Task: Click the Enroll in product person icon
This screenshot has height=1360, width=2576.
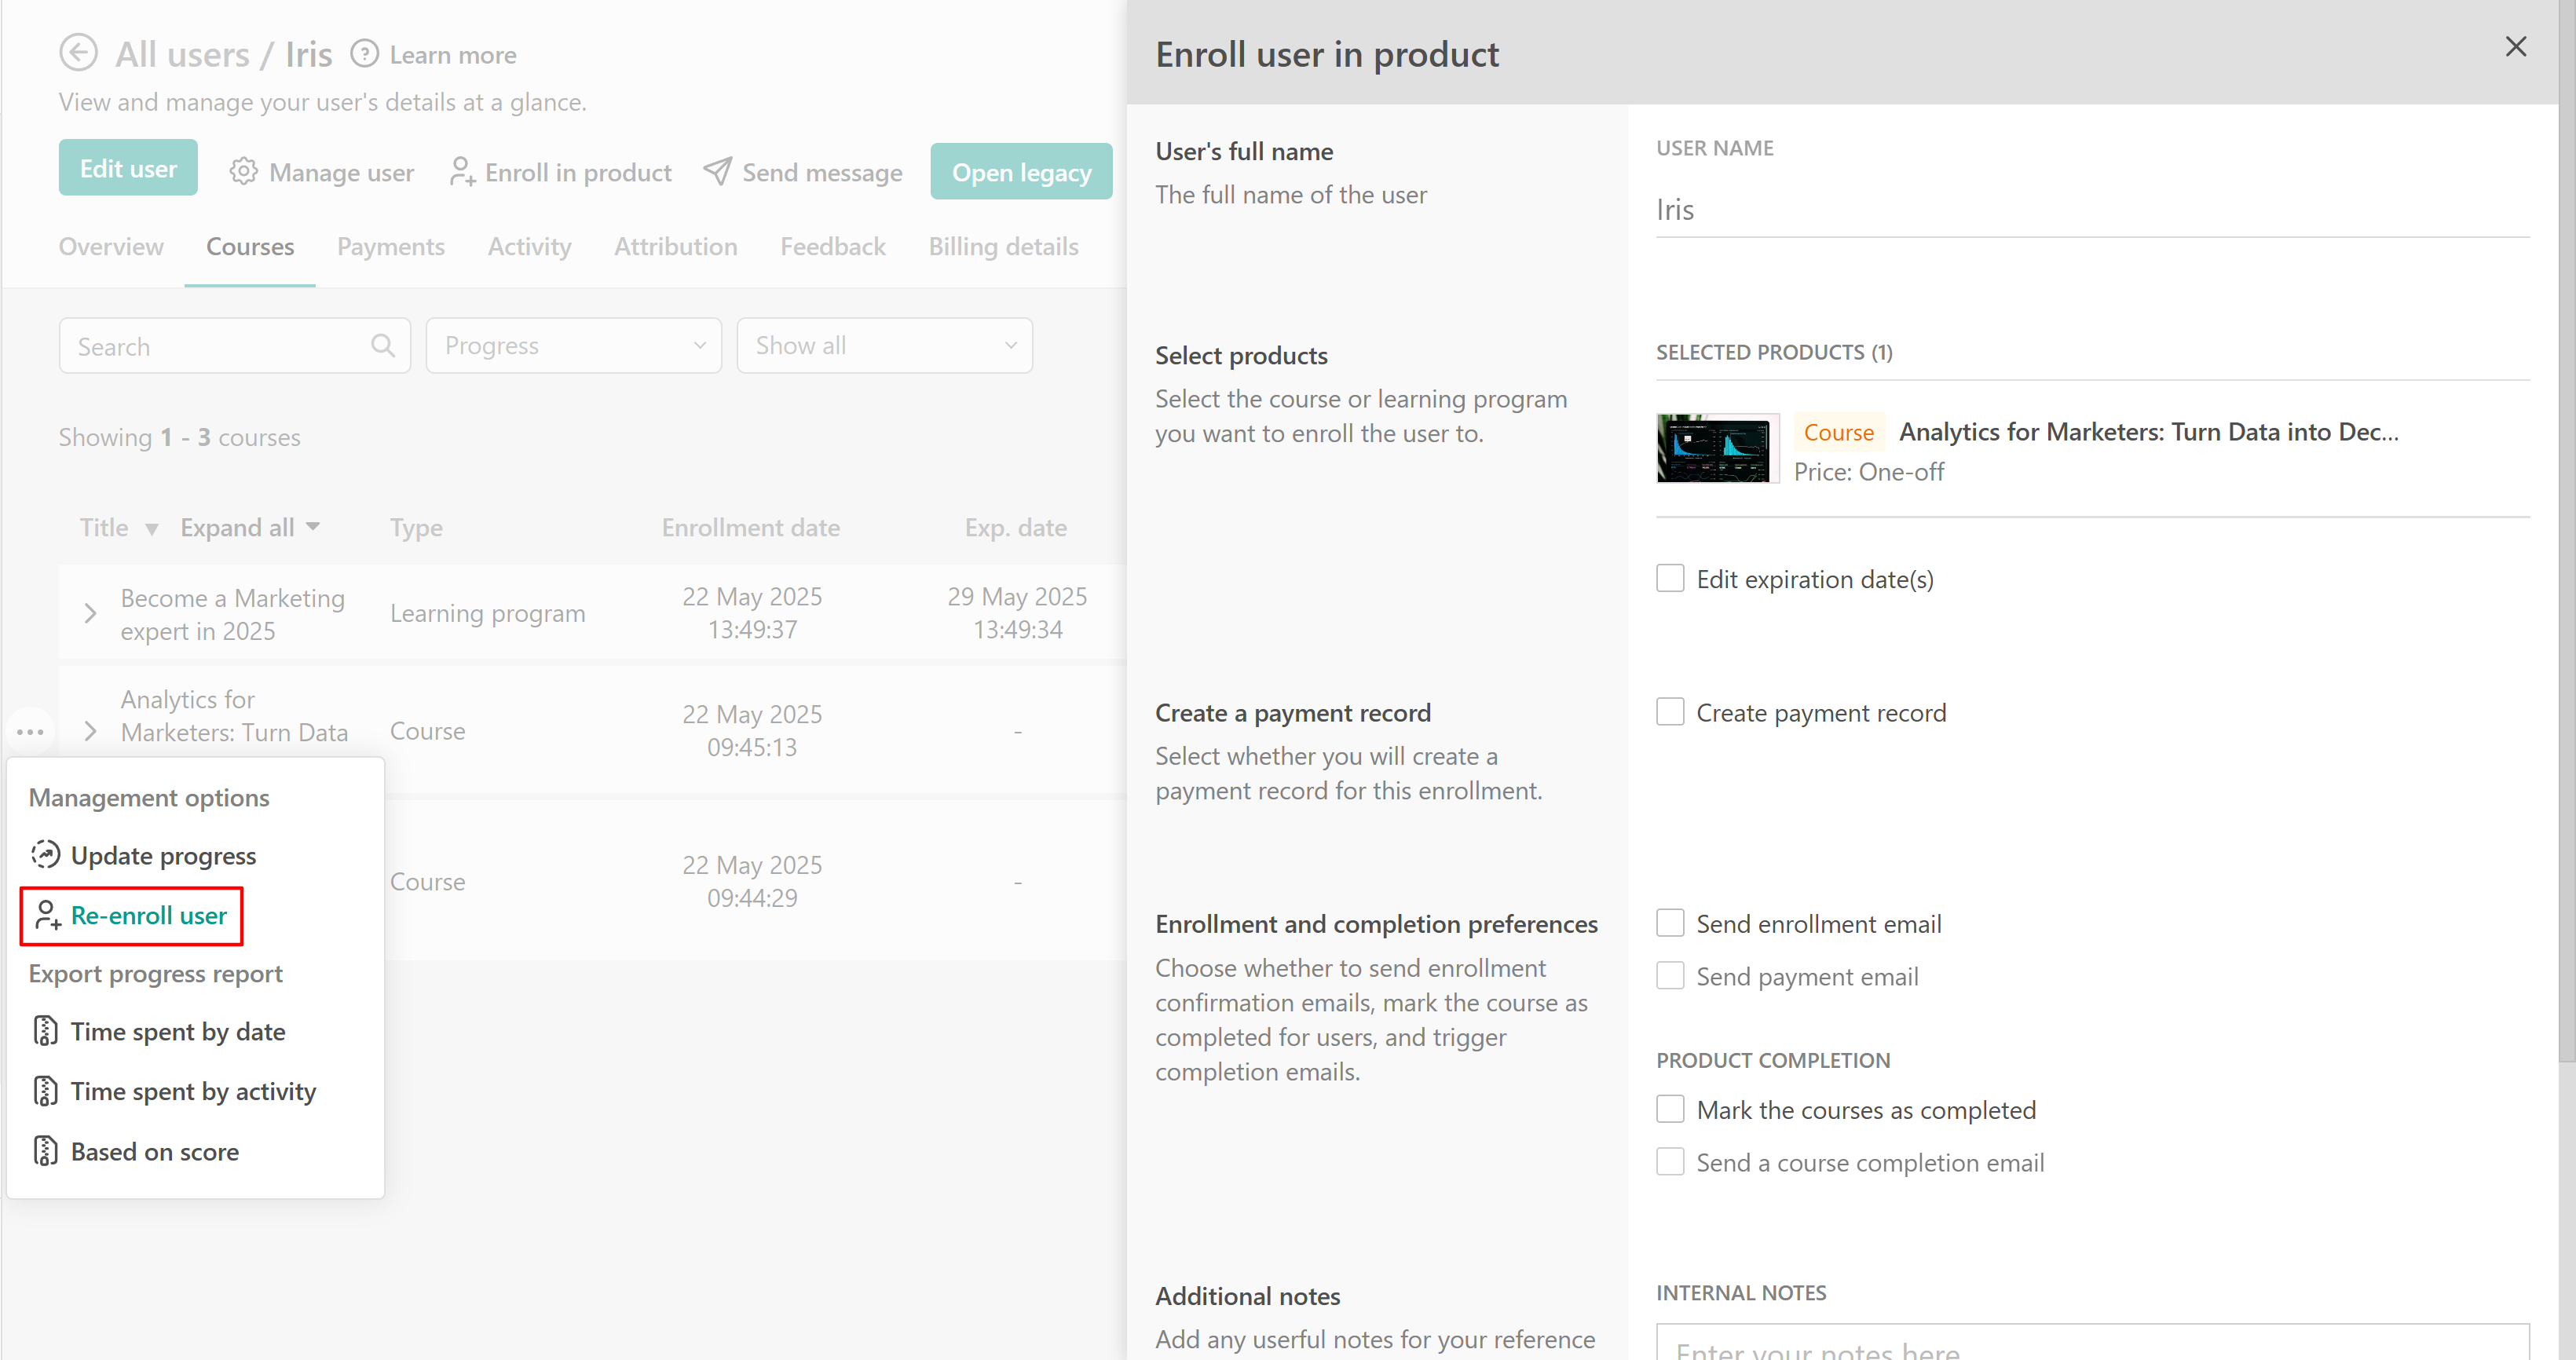Action: 461,172
